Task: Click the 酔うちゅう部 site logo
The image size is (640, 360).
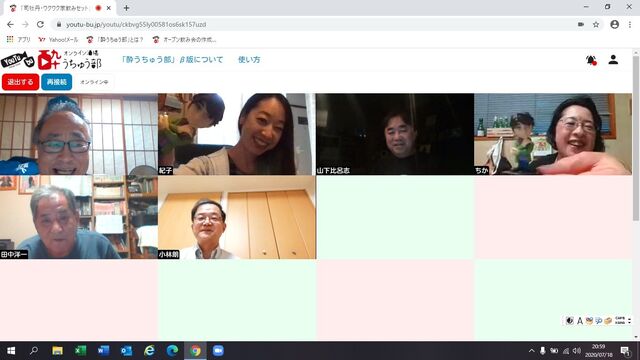Action: 51,60
